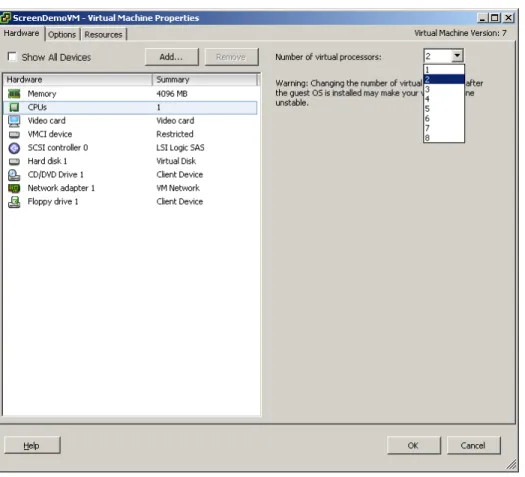Enable Show All Devices checkbox
The height and width of the screenshot is (477, 525).
(x=12, y=57)
